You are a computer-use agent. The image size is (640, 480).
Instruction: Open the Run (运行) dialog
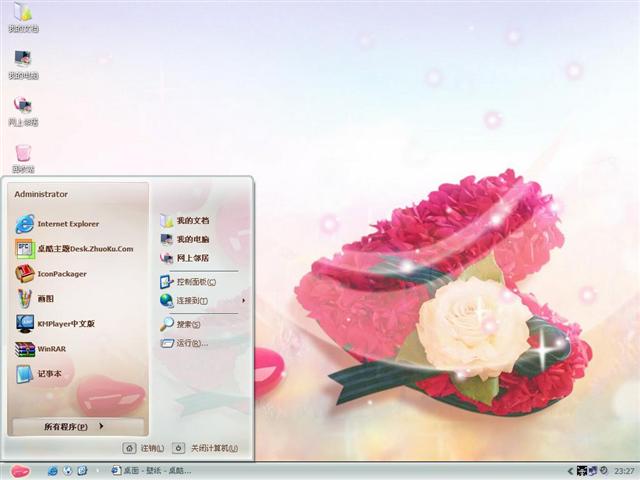point(184,343)
